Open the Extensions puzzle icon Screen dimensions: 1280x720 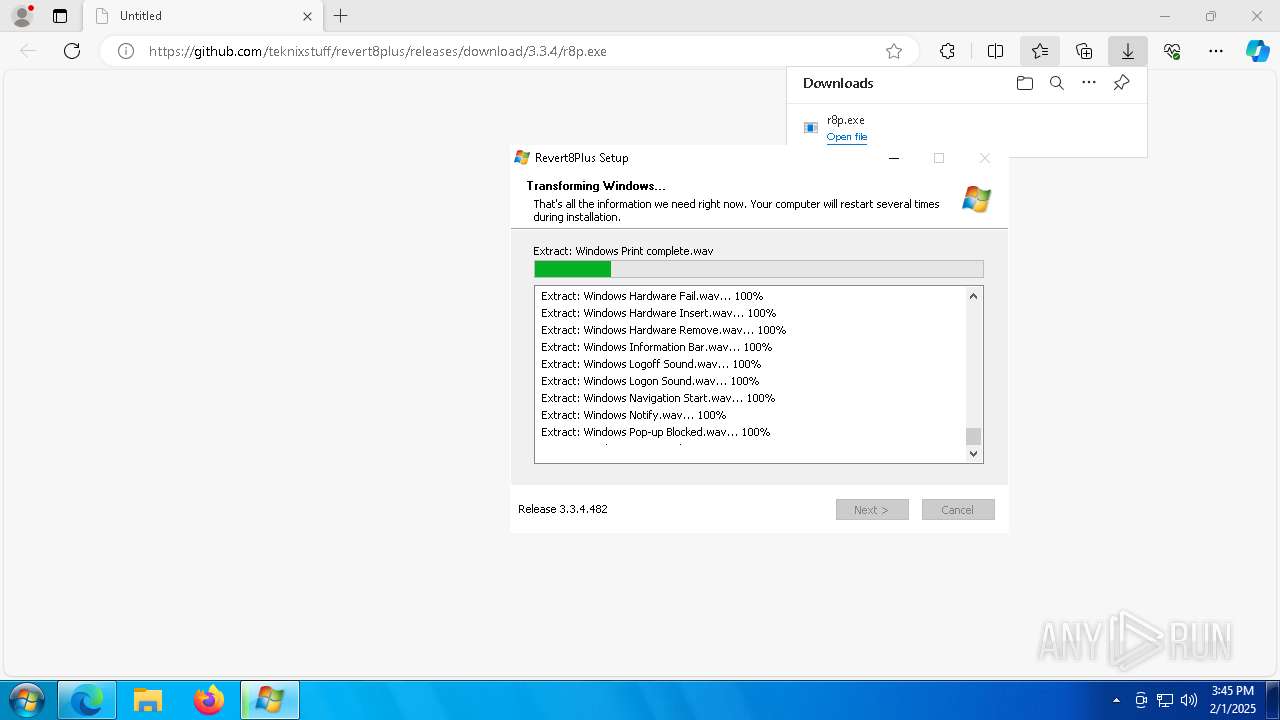click(x=947, y=51)
